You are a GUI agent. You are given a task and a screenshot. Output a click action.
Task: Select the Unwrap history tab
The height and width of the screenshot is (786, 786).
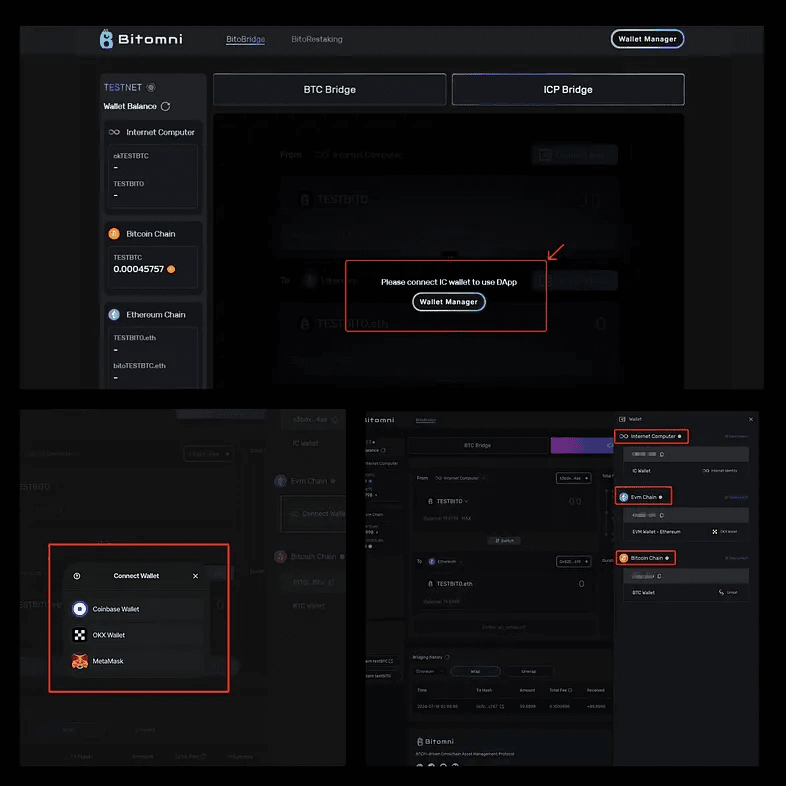pyautogui.click(x=528, y=671)
